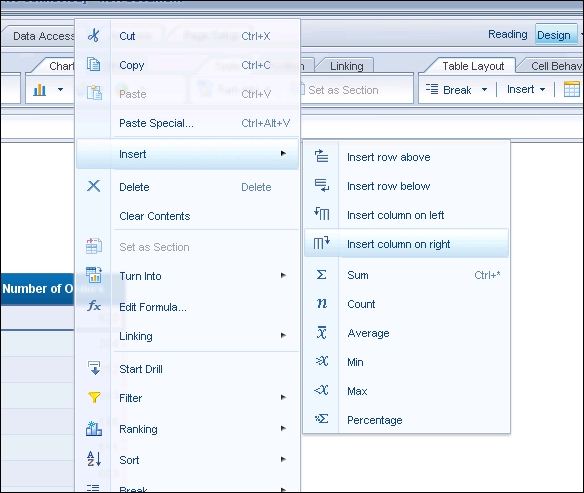Viewport: 584px width, 493px height.
Task: Select Clear Contents menu entry
Action: (x=187, y=216)
